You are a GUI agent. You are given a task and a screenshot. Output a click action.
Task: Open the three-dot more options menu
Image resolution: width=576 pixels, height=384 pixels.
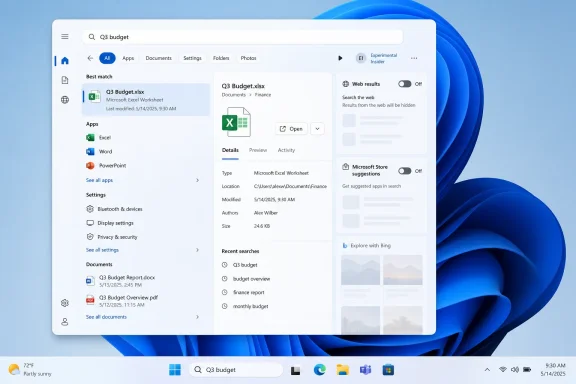pyautogui.click(x=414, y=58)
